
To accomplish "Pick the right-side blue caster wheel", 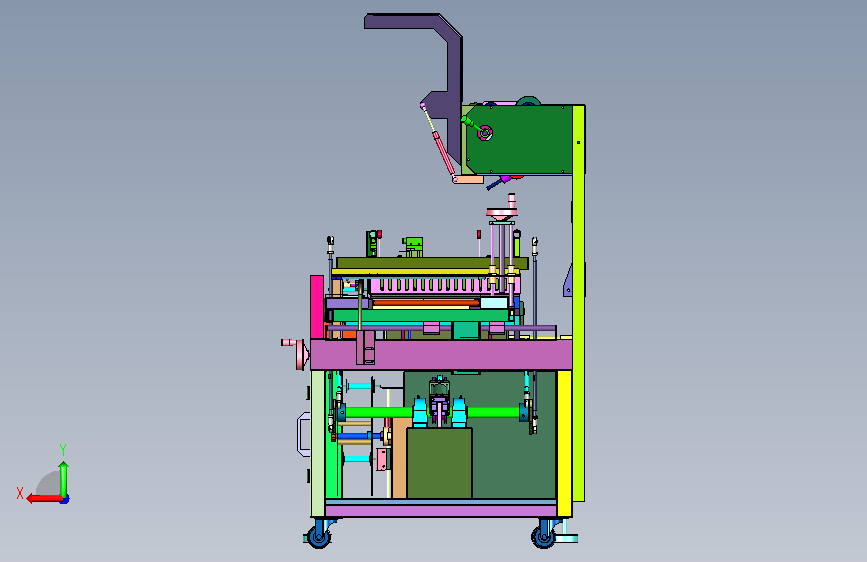I will coord(543,536).
